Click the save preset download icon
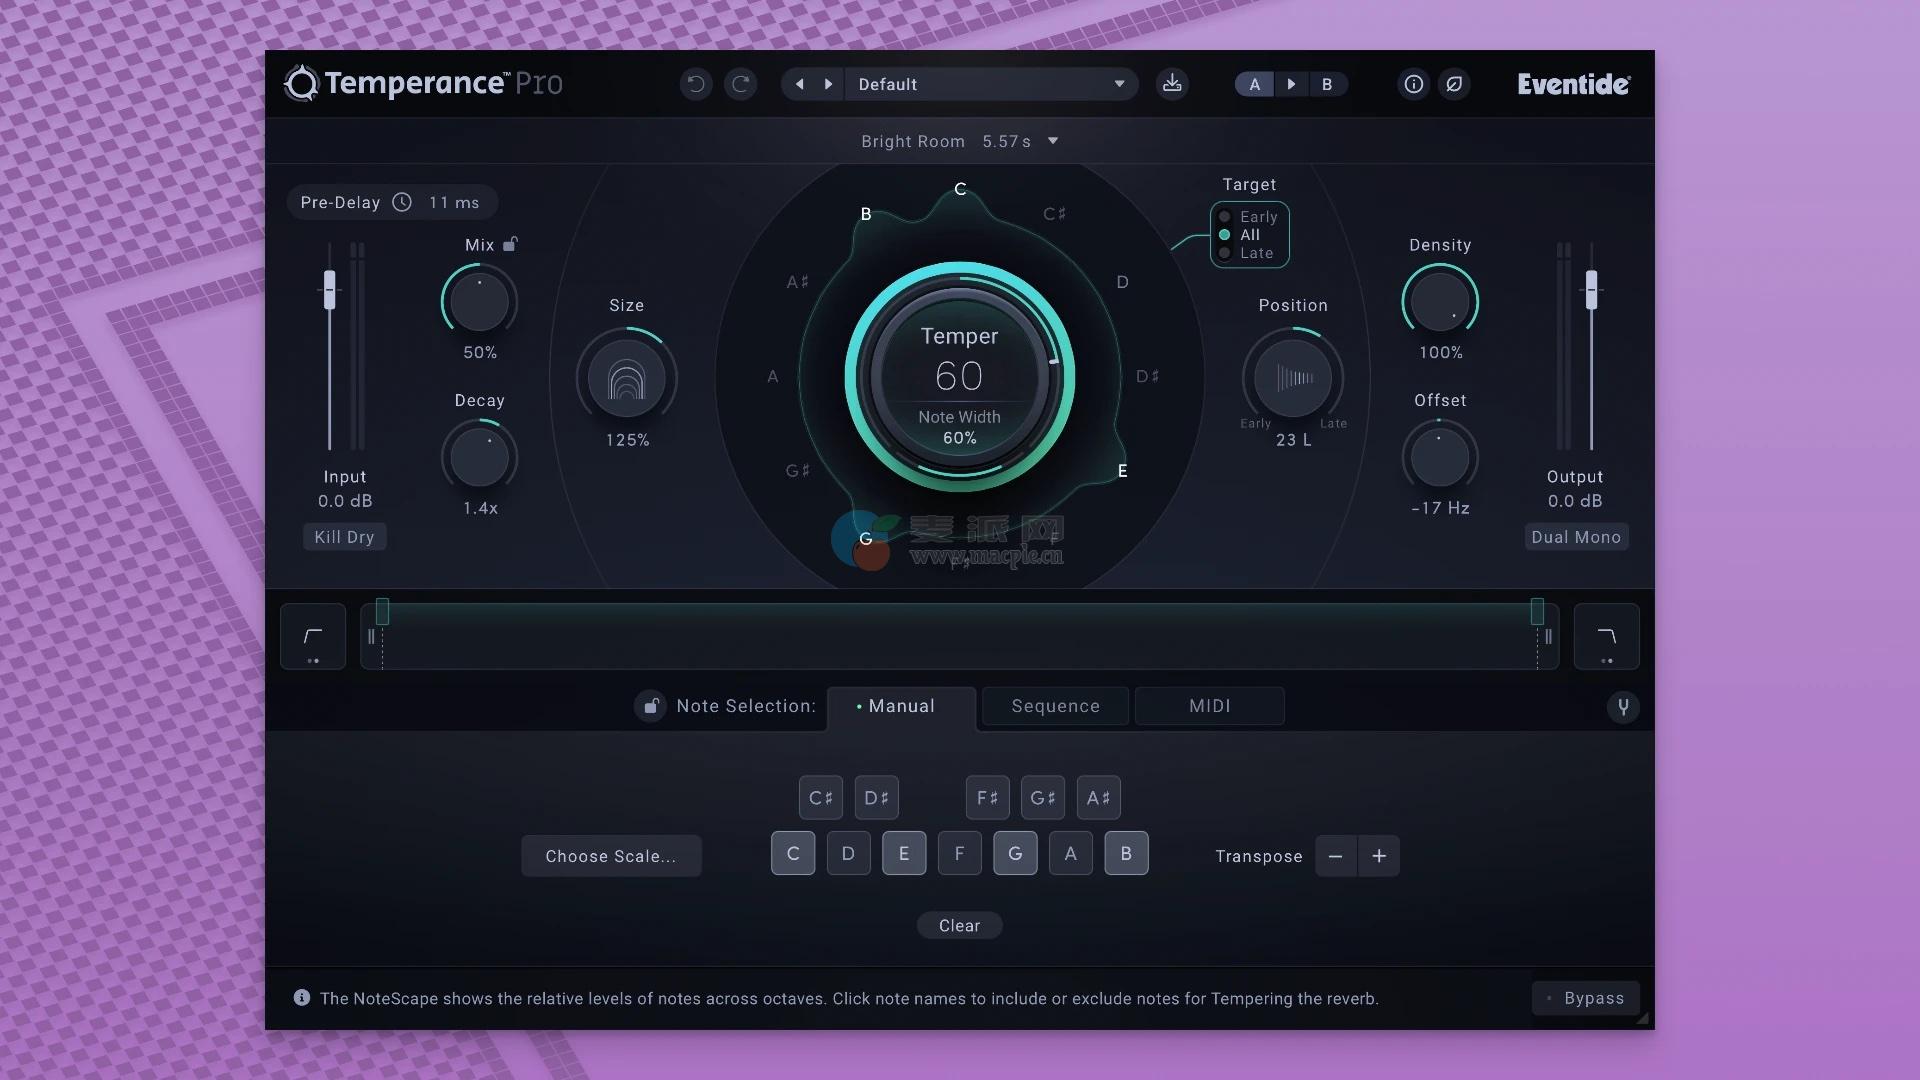Image resolution: width=1920 pixels, height=1080 pixels. tap(1172, 84)
